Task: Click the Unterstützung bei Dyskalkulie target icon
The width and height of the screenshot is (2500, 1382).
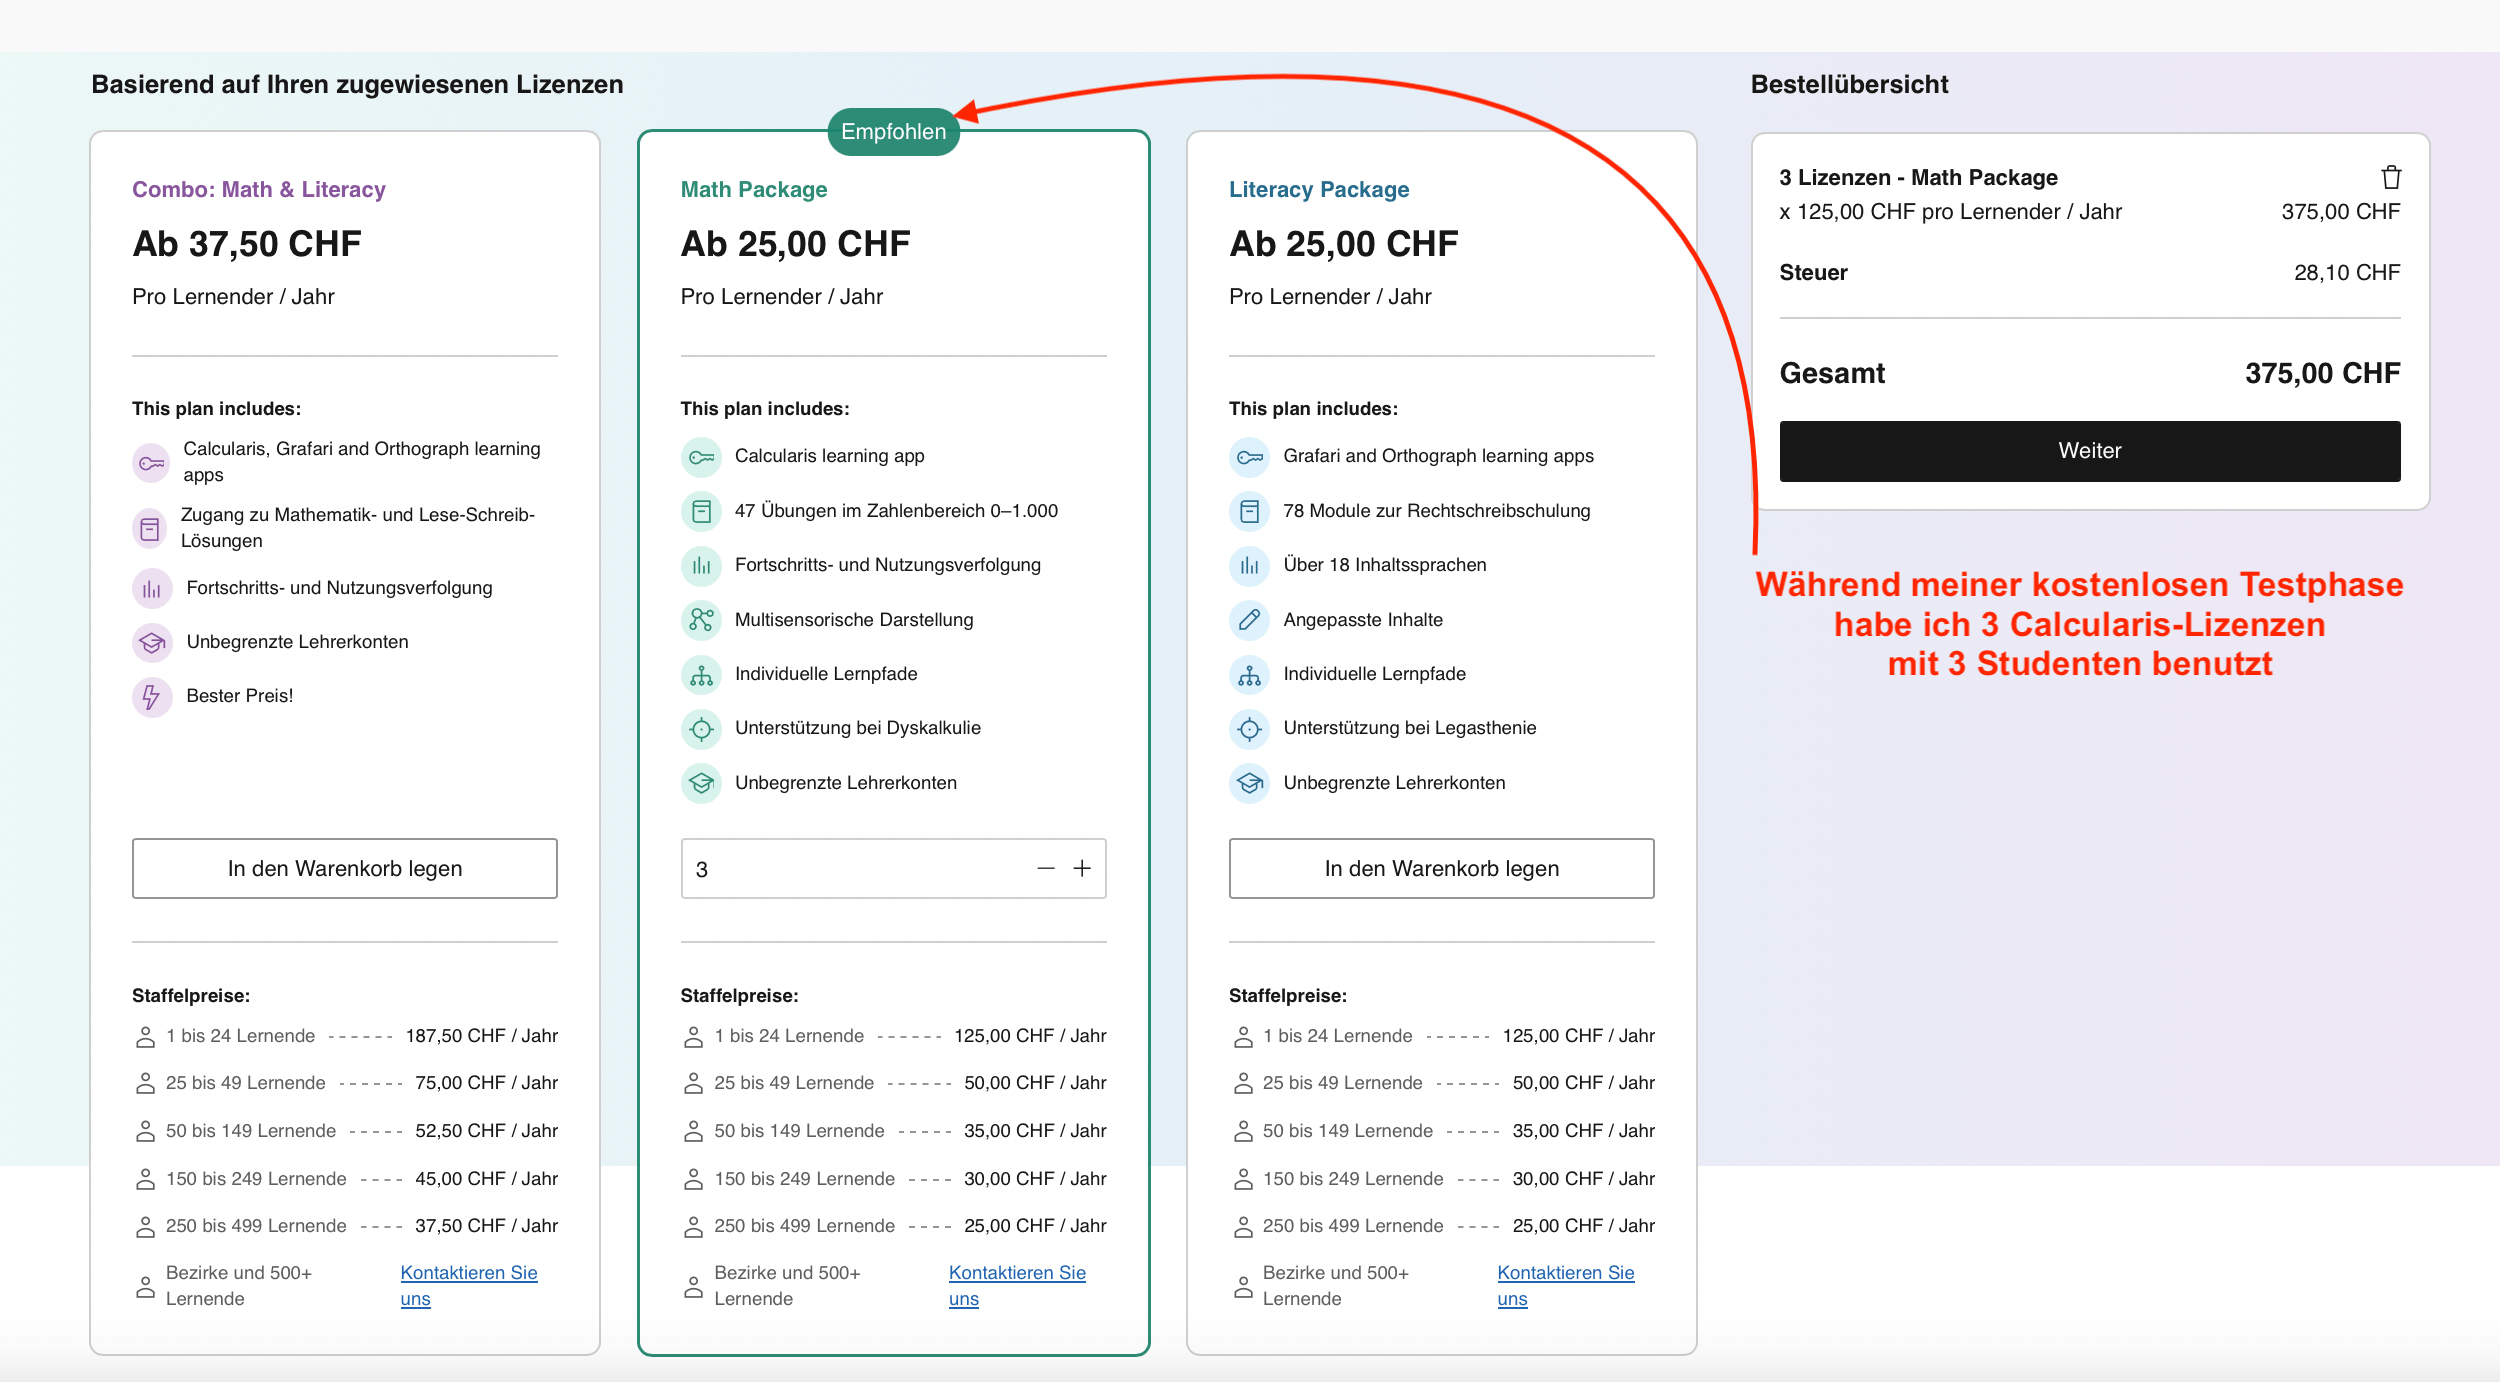Action: click(x=701, y=729)
